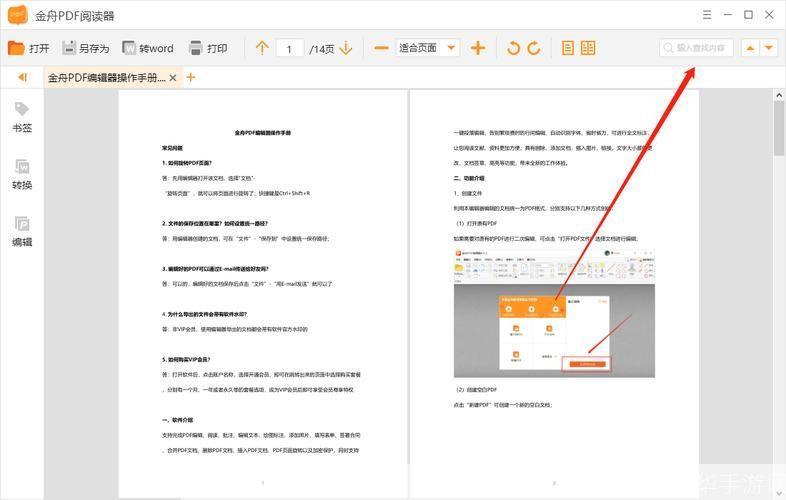Image resolution: width=786 pixels, height=500 pixels.
Task: Click the embedded screenshot on page two
Action: pyautogui.click(x=554, y=312)
